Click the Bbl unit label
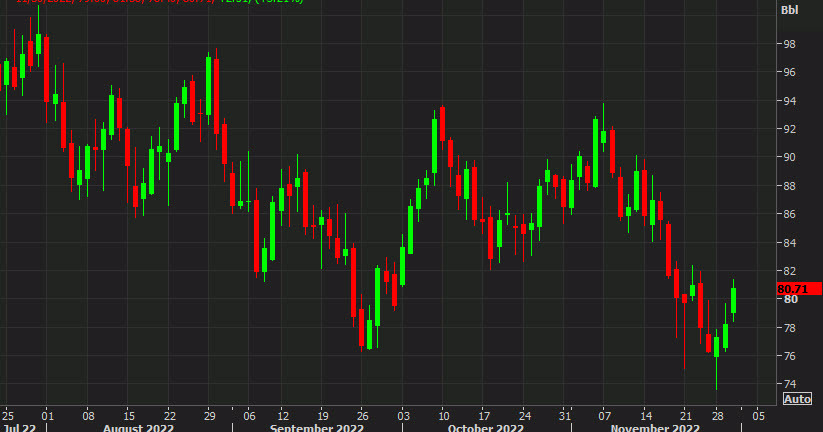823x432 pixels. point(789,10)
